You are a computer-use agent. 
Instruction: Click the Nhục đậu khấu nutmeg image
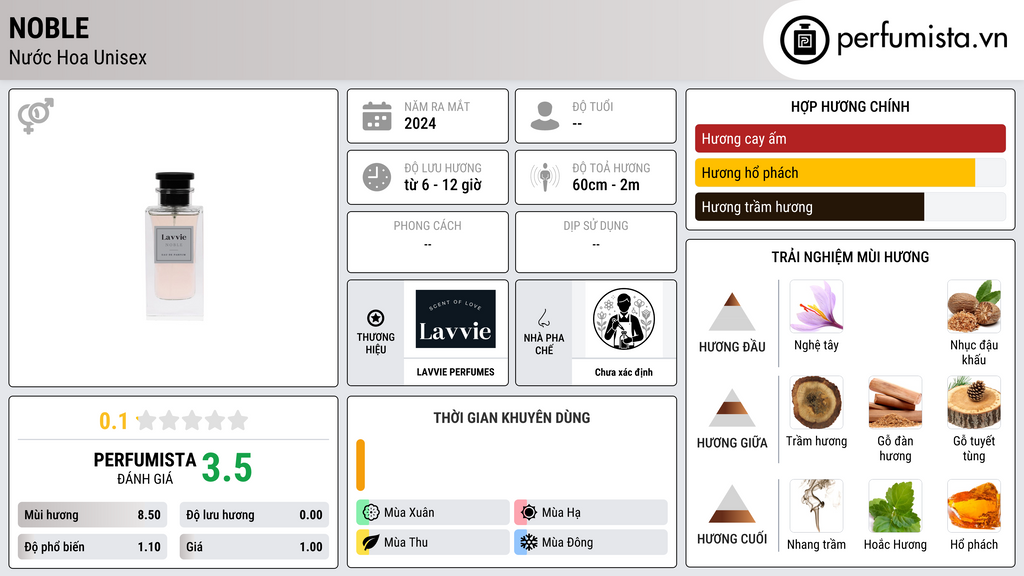pyautogui.click(x=974, y=306)
